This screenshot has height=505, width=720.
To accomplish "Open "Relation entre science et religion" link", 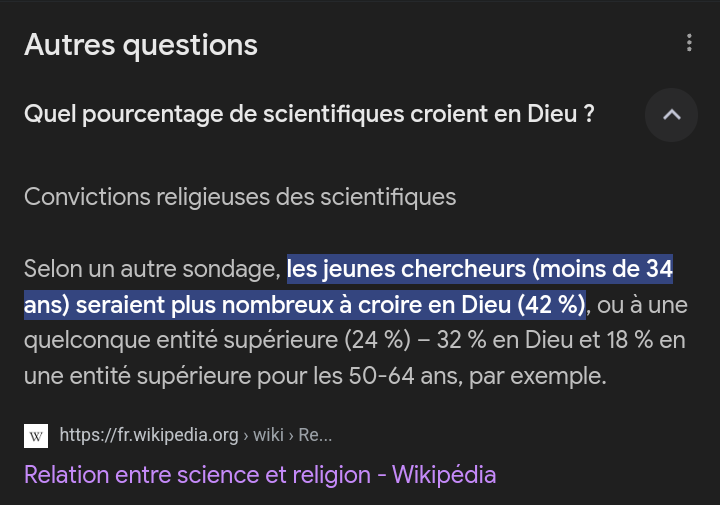I will 260,474.
